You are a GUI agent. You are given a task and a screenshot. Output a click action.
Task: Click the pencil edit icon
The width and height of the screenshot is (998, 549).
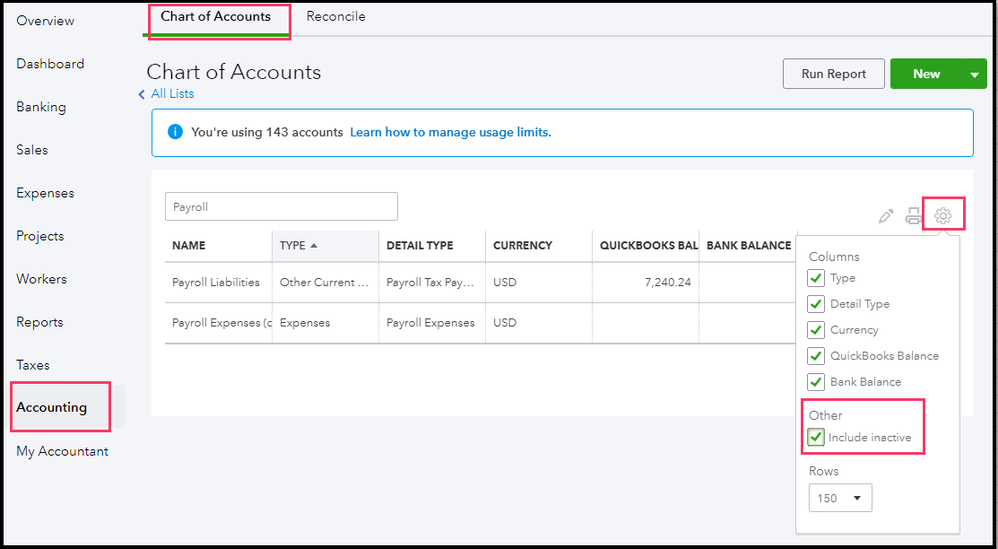coord(885,216)
